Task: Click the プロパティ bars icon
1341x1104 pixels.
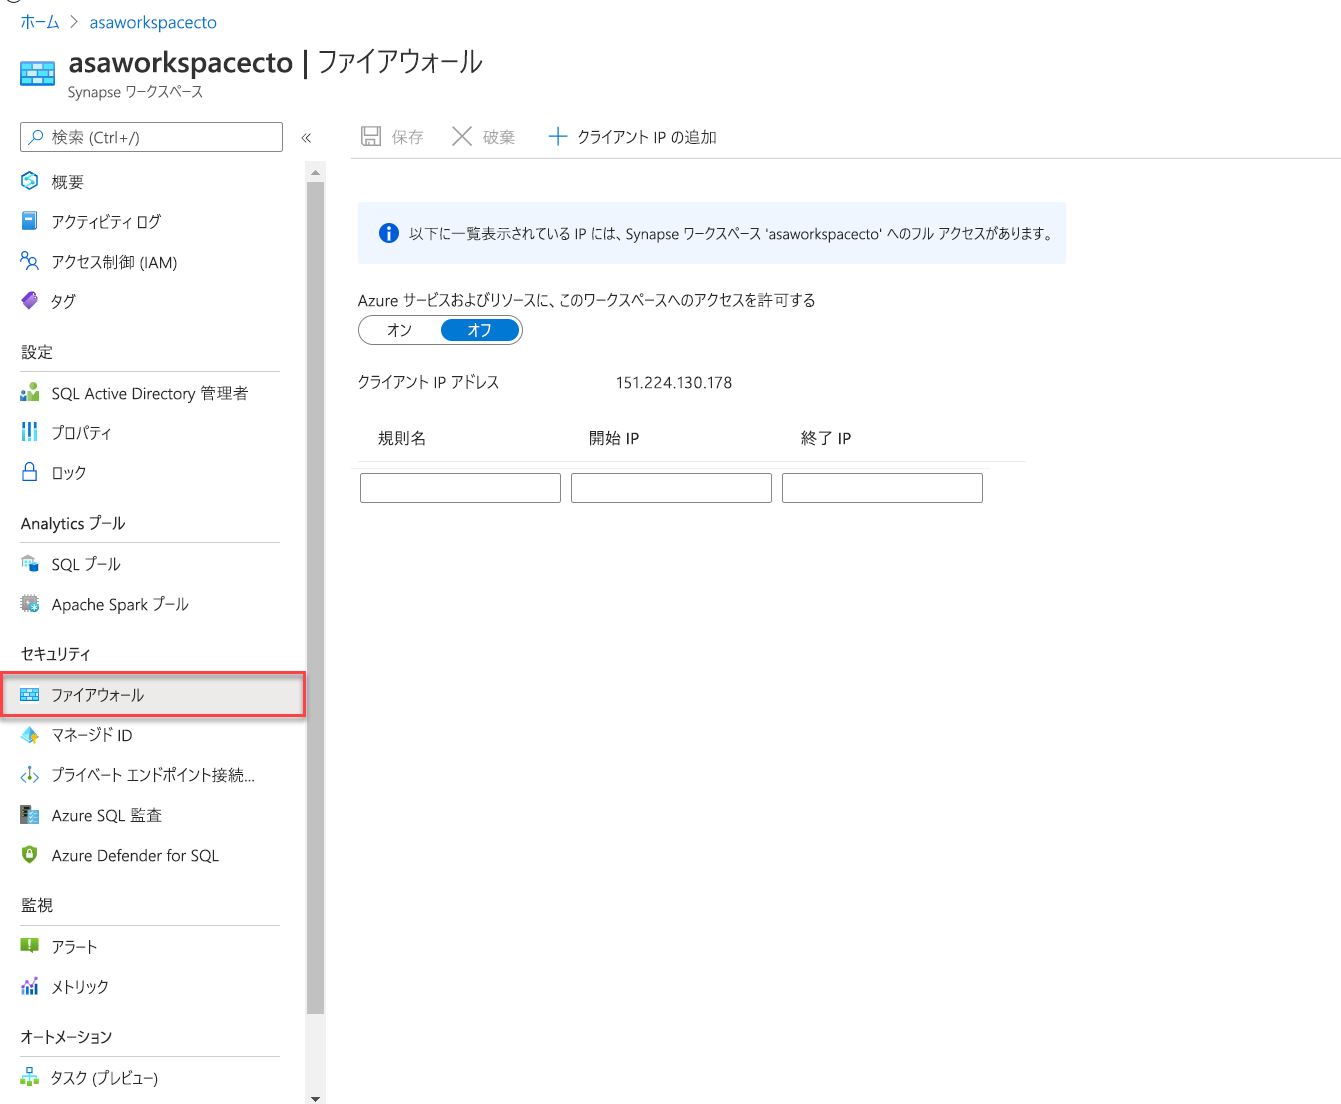Action: [29, 432]
